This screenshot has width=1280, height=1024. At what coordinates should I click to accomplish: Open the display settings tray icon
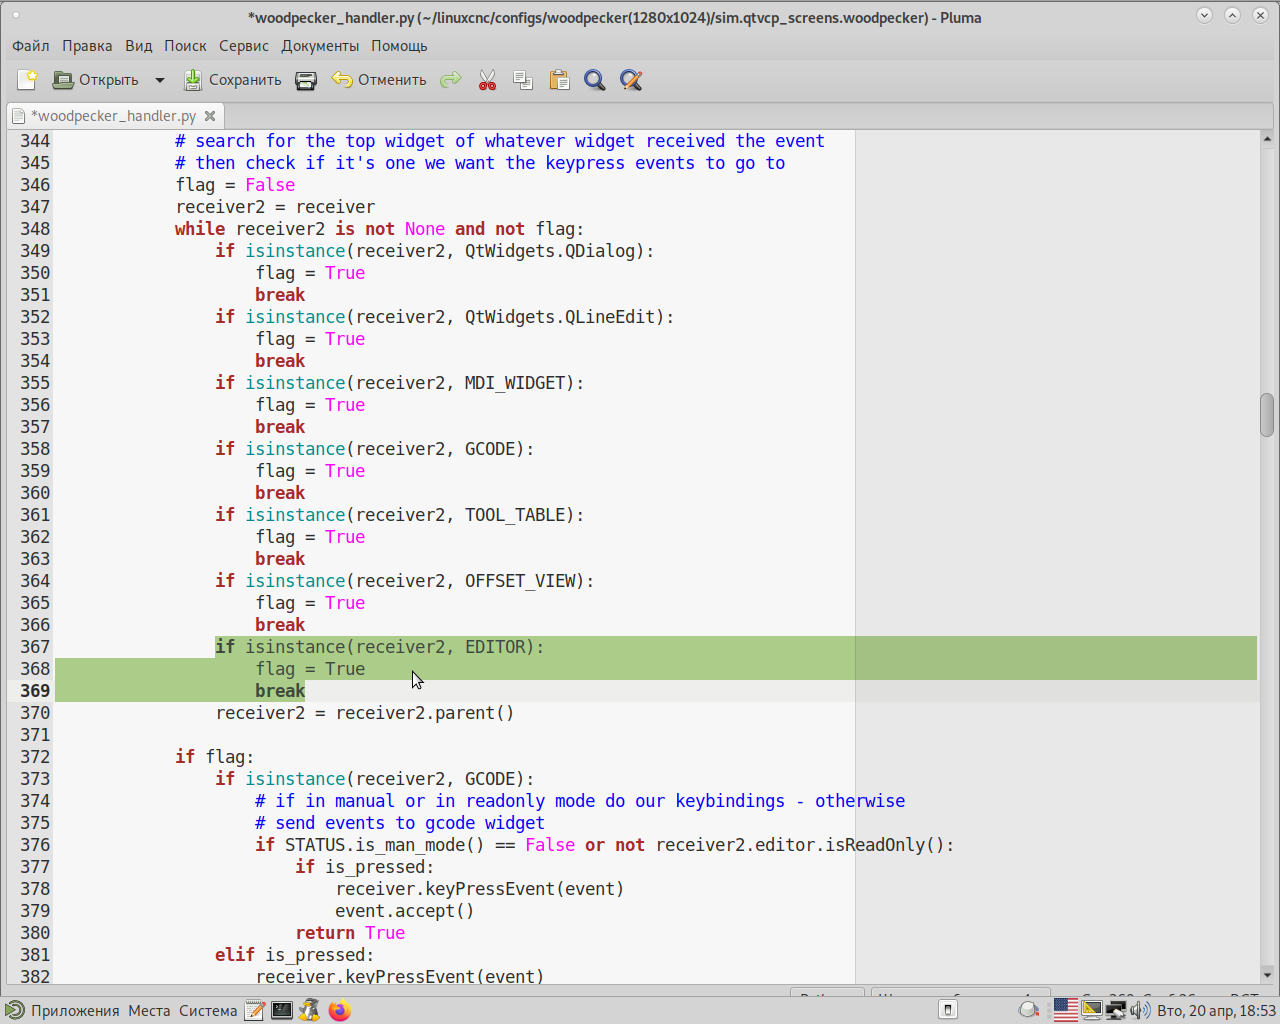(1091, 1010)
